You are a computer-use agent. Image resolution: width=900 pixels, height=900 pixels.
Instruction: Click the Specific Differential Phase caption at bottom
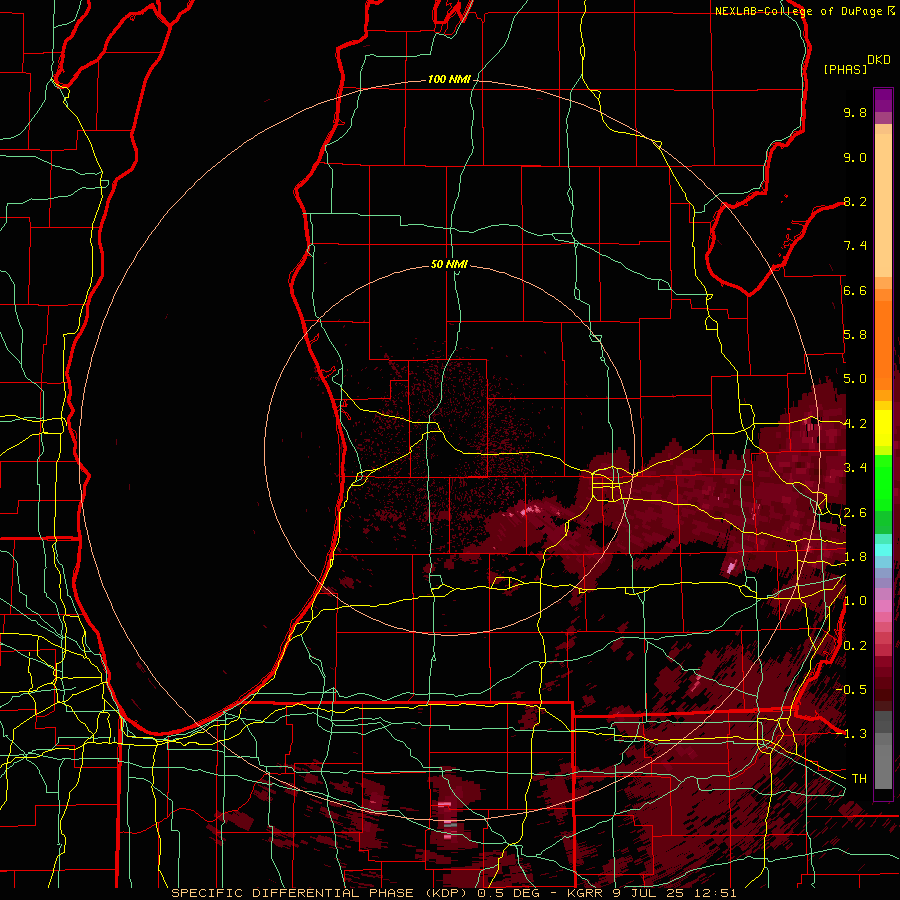coord(453,893)
